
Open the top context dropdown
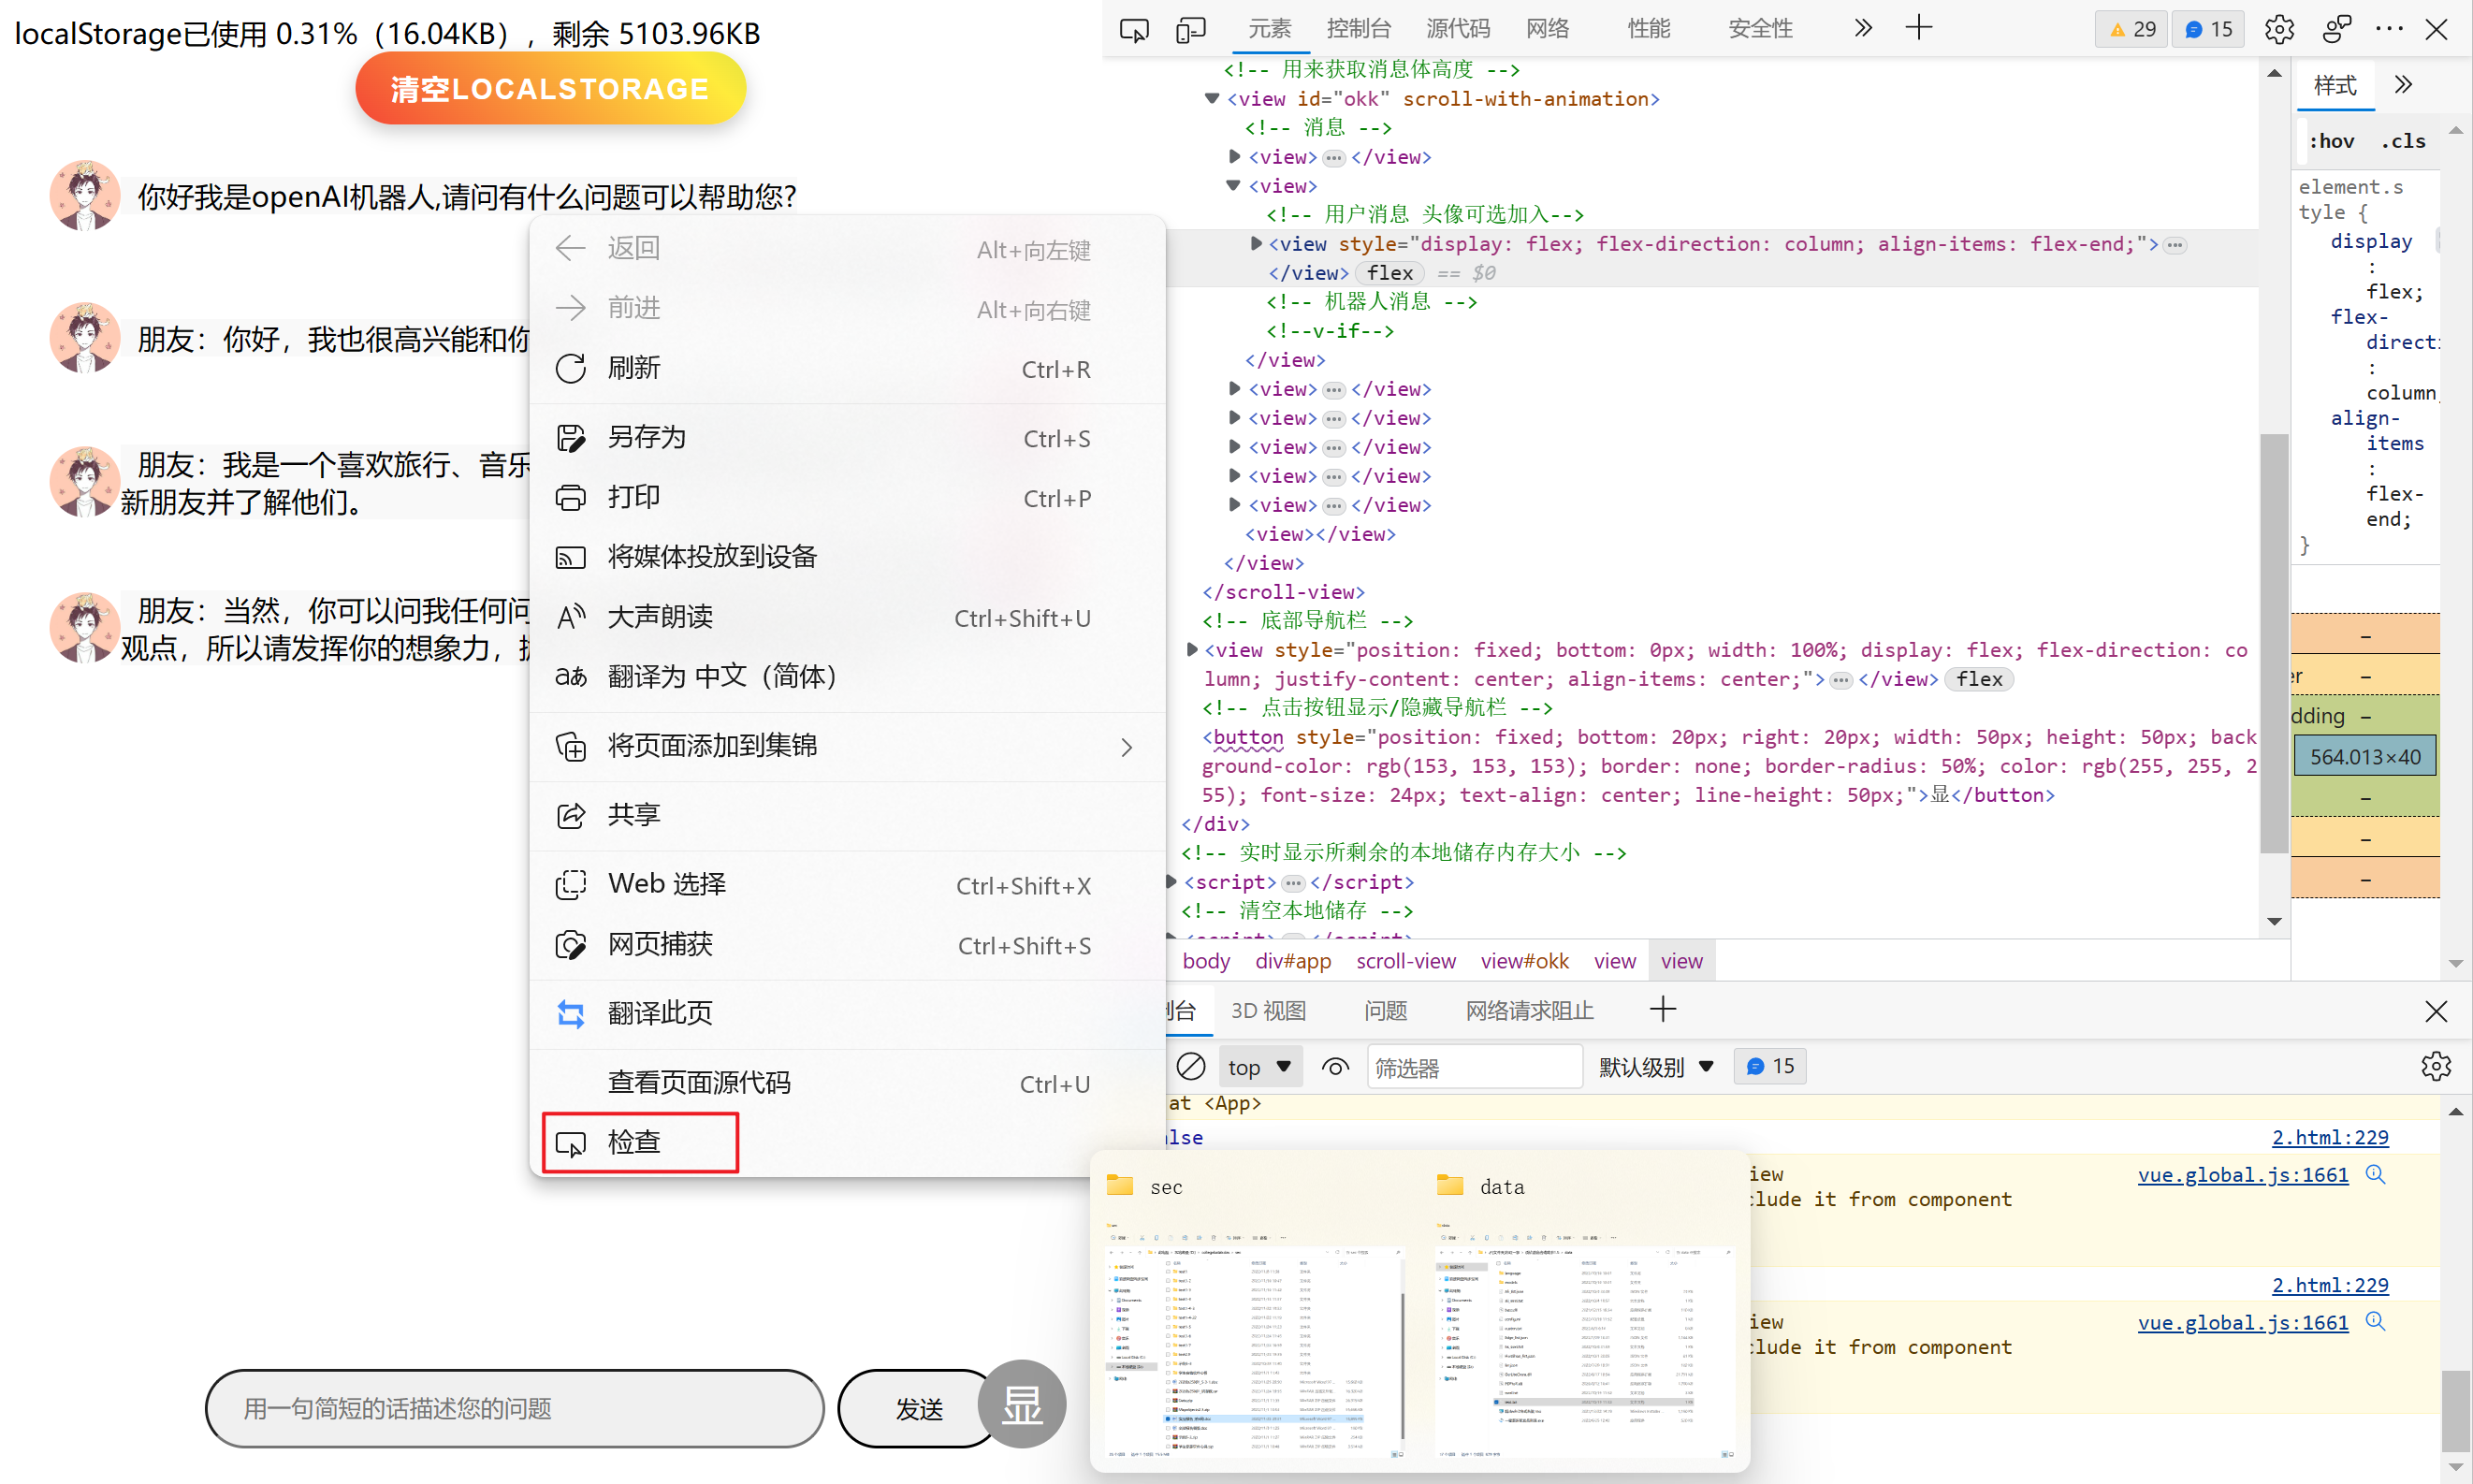pyautogui.click(x=1260, y=1067)
